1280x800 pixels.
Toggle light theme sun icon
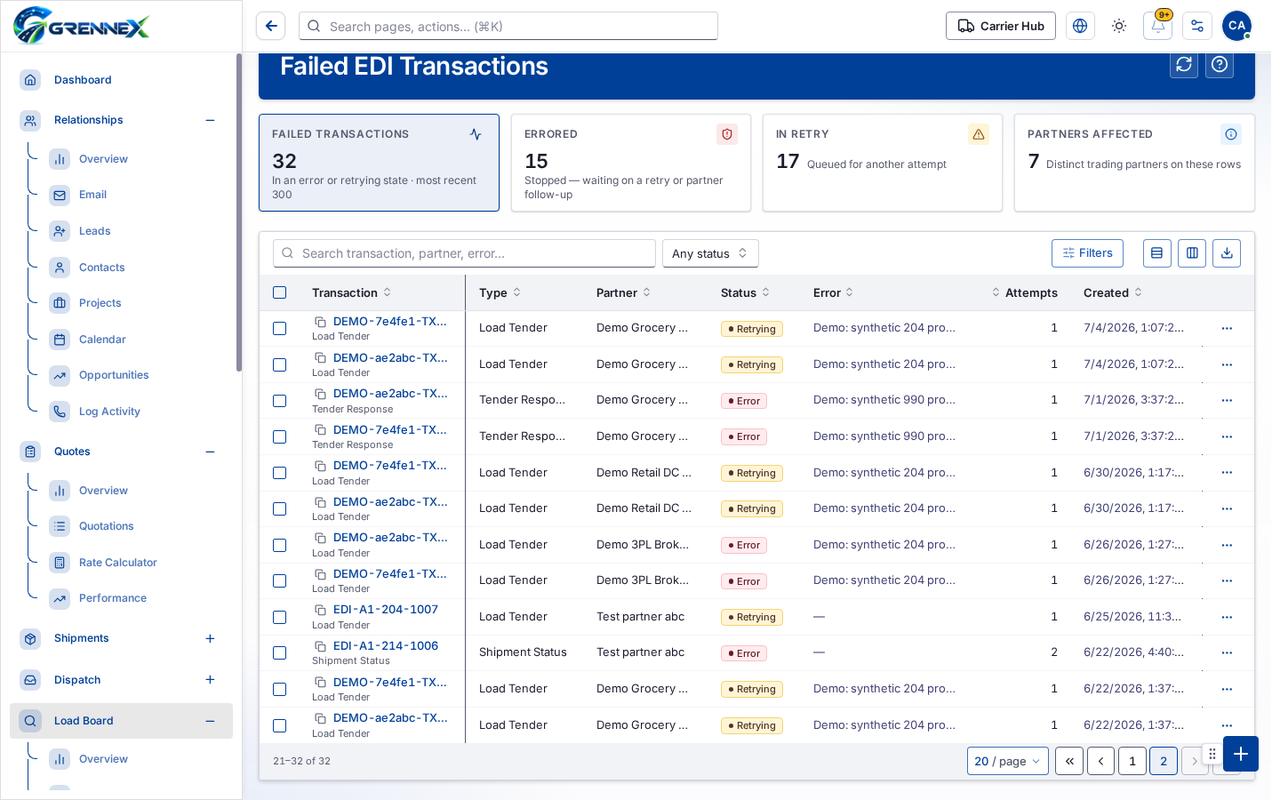1119,26
